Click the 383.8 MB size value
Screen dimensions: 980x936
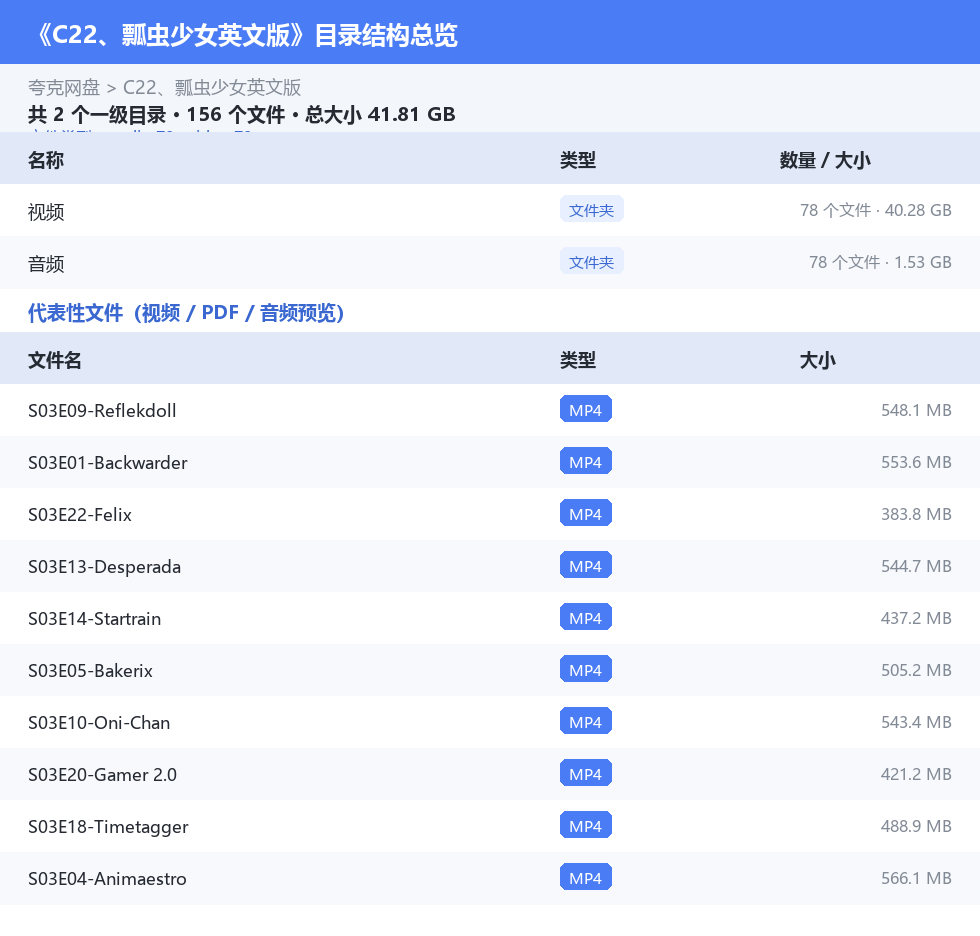(x=916, y=514)
